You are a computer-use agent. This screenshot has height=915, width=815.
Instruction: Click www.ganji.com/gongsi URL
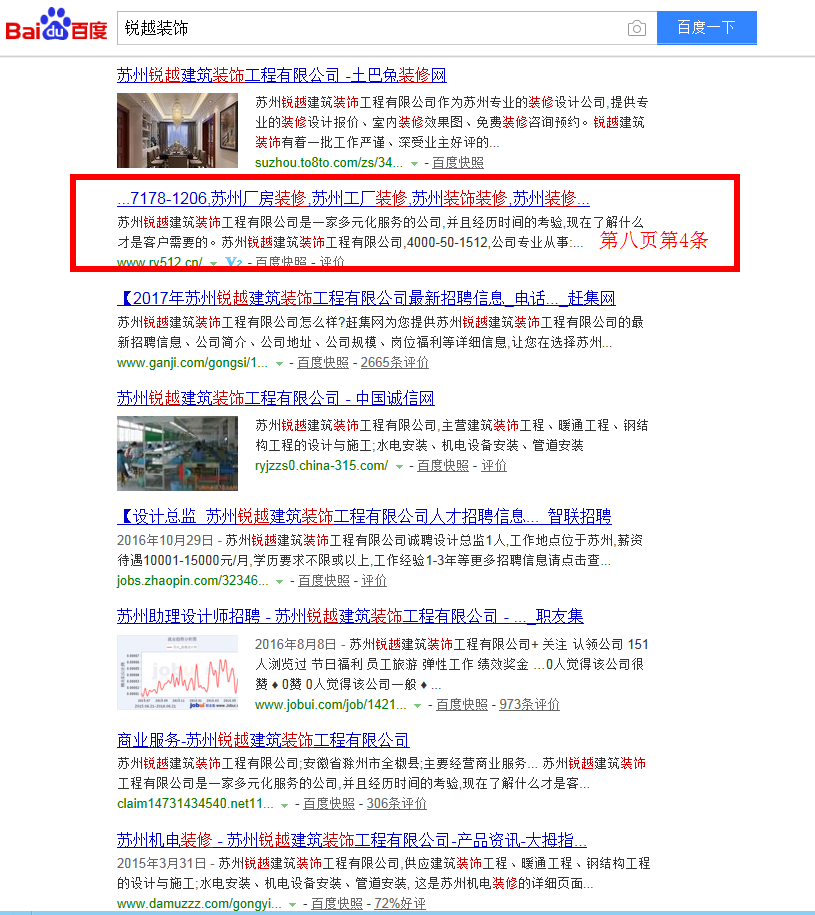192,362
